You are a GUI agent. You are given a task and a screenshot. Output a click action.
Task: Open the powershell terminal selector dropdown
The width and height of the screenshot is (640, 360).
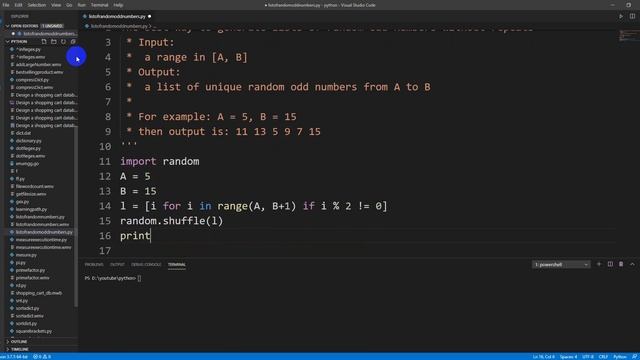(561, 264)
